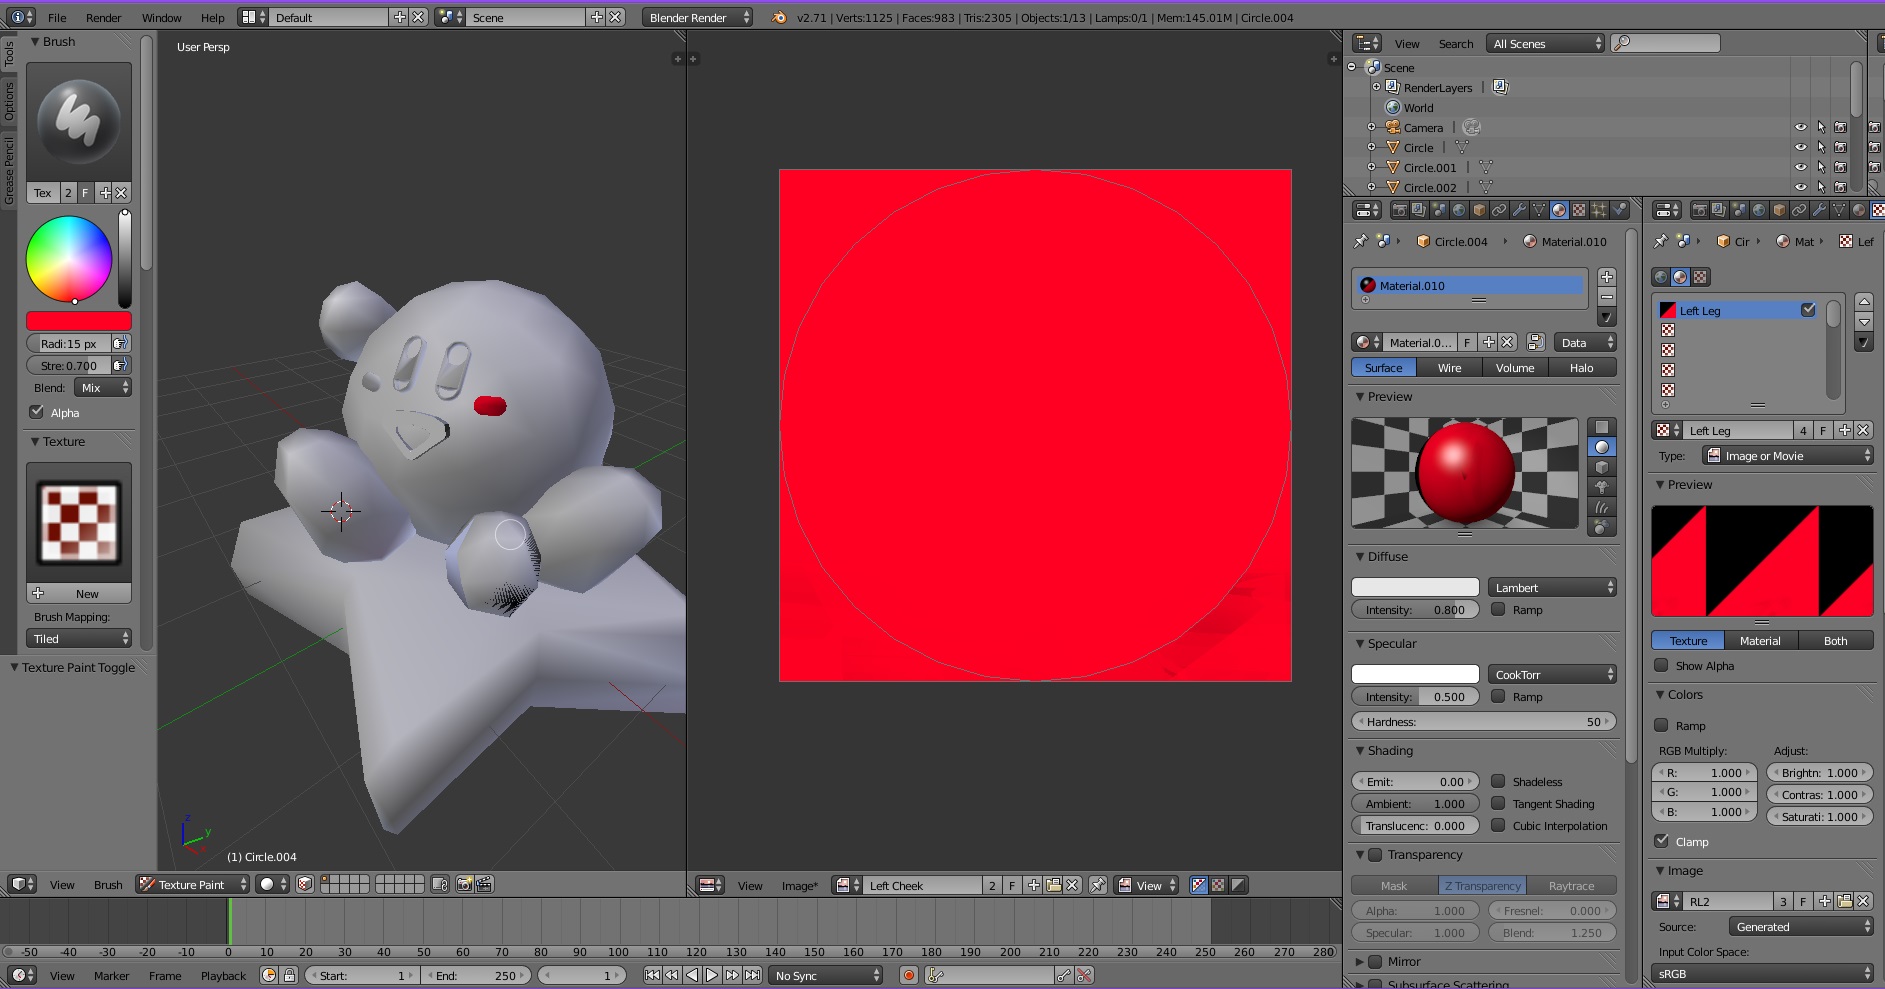Enable Tangent Shading checkbox
The image size is (1885, 989).
pos(1498,803)
